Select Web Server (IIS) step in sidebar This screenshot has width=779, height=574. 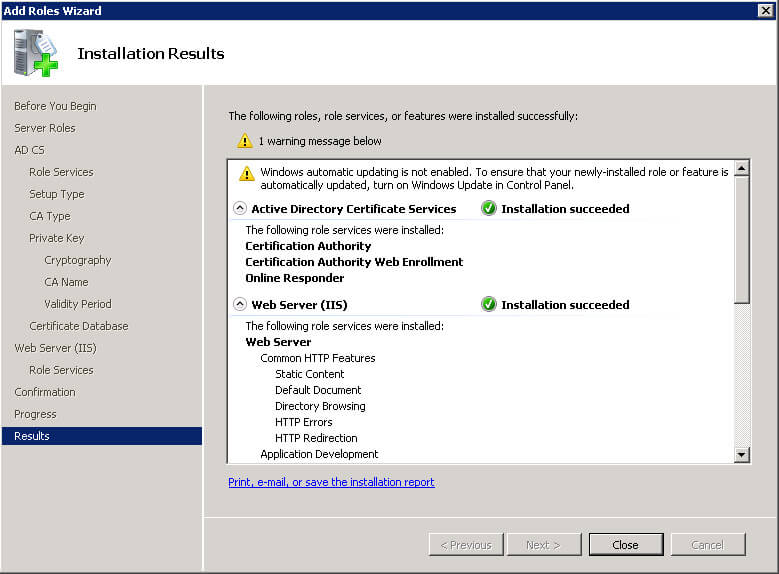[x=55, y=348]
